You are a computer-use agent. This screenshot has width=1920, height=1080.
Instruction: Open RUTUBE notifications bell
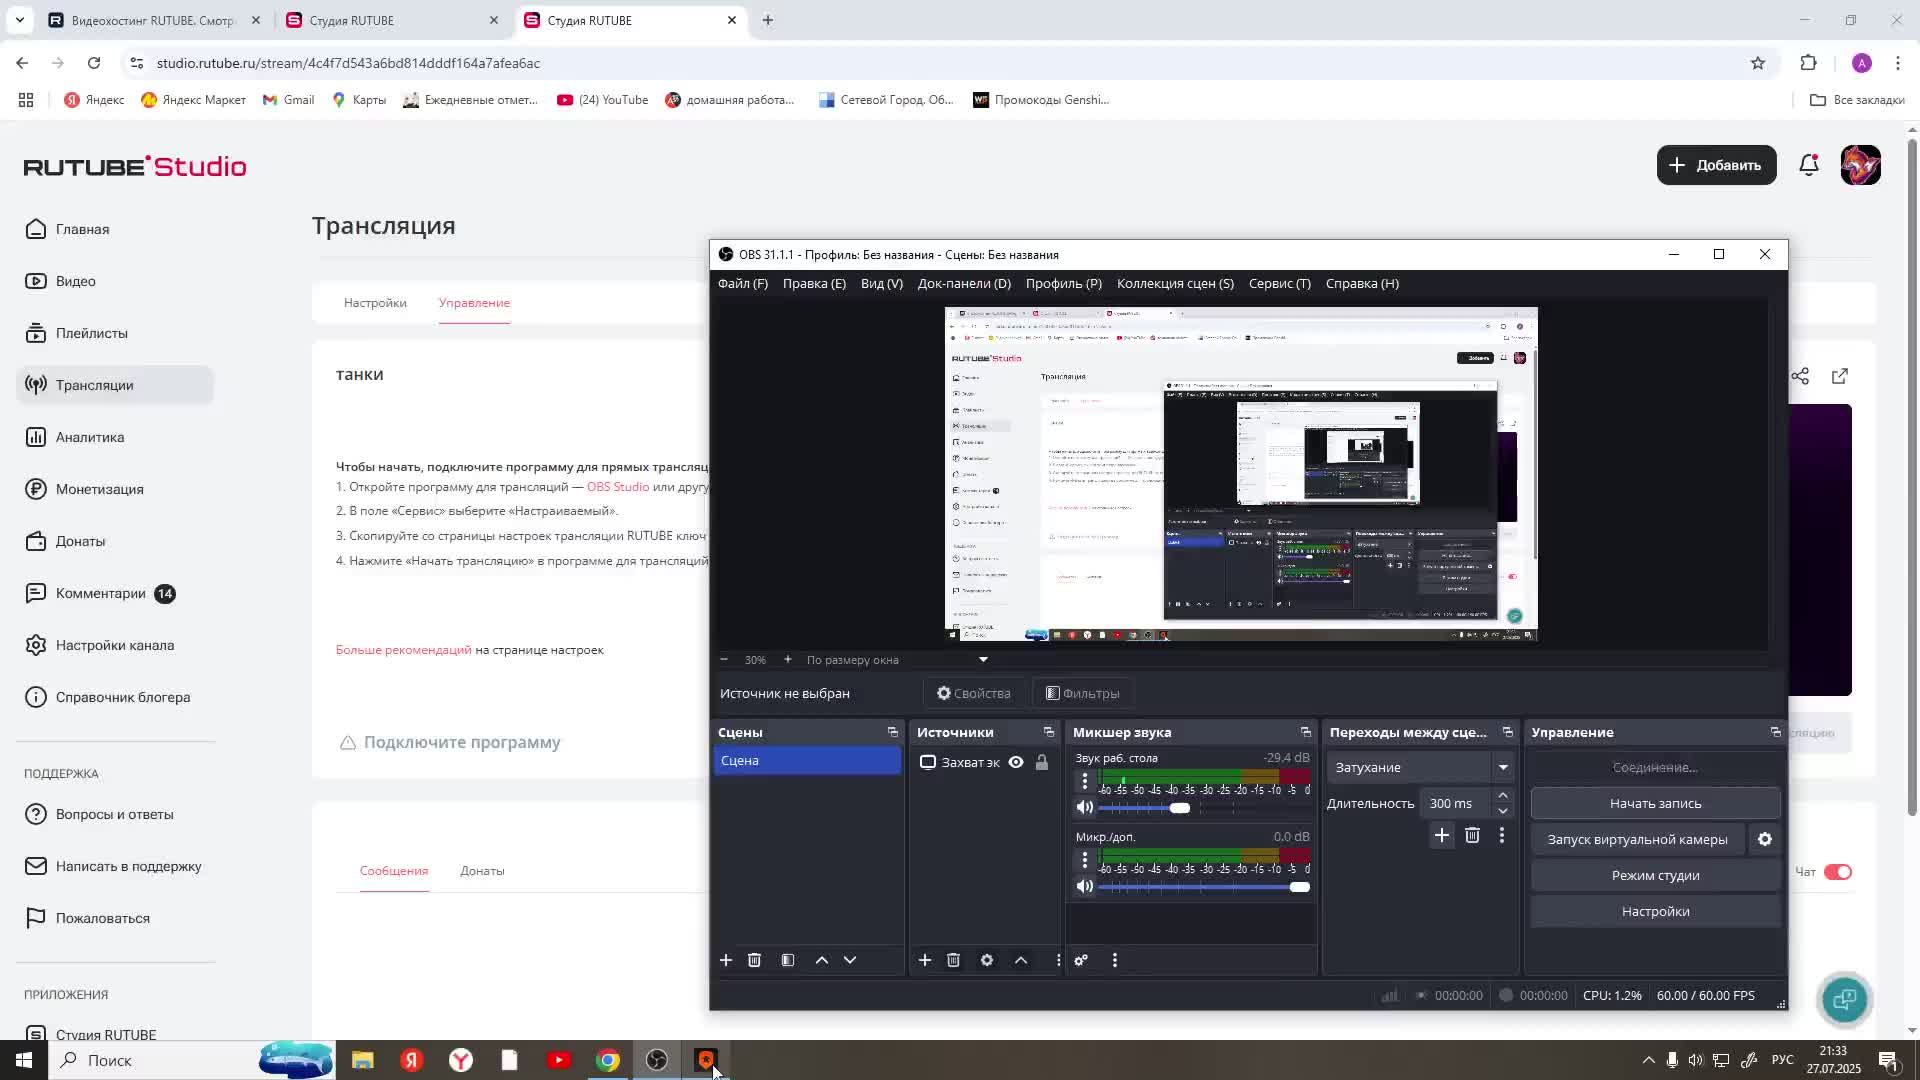point(1809,165)
